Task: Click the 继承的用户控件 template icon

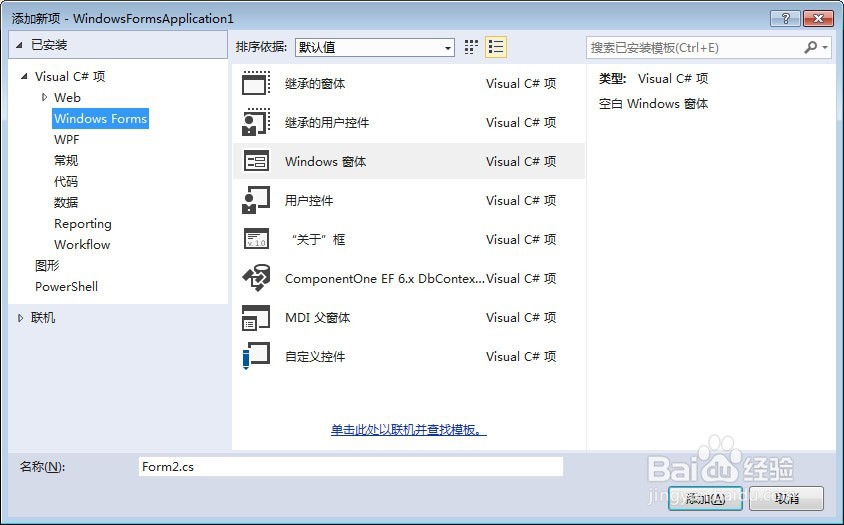Action: 256,122
